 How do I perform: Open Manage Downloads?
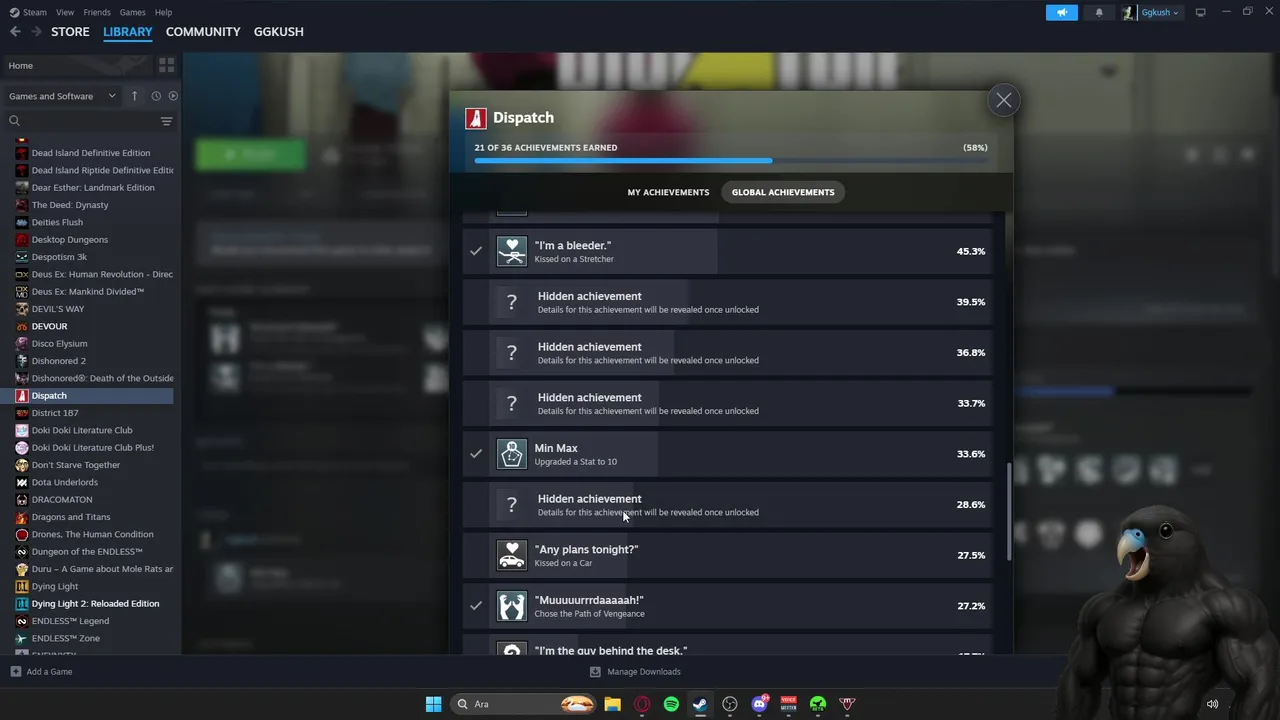pyautogui.click(x=635, y=672)
